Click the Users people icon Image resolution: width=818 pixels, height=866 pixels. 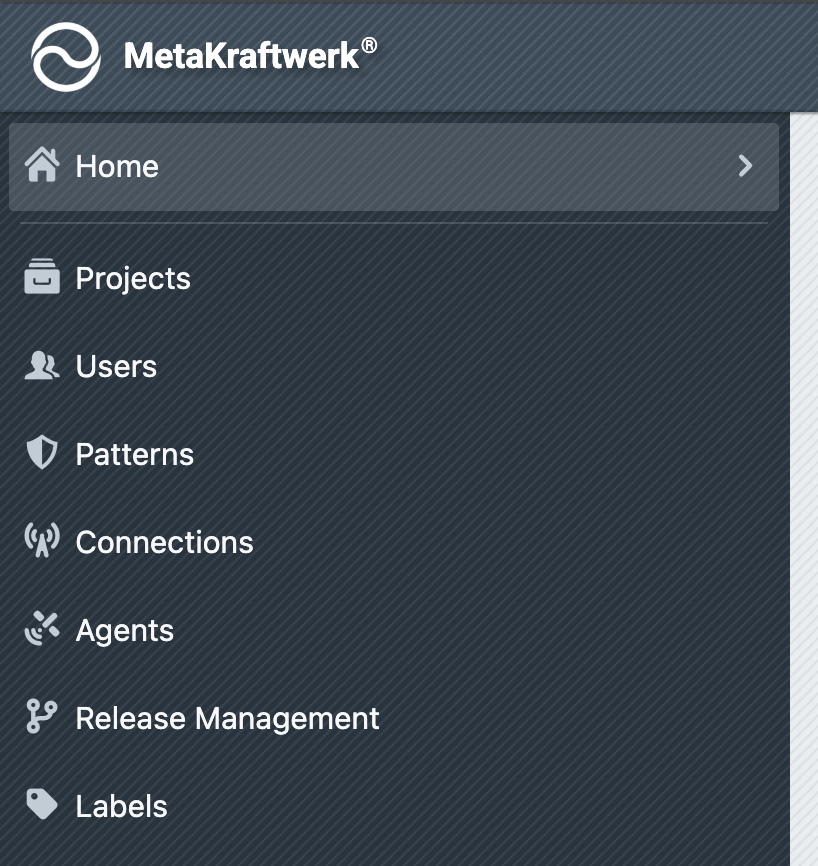pyautogui.click(x=42, y=366)
